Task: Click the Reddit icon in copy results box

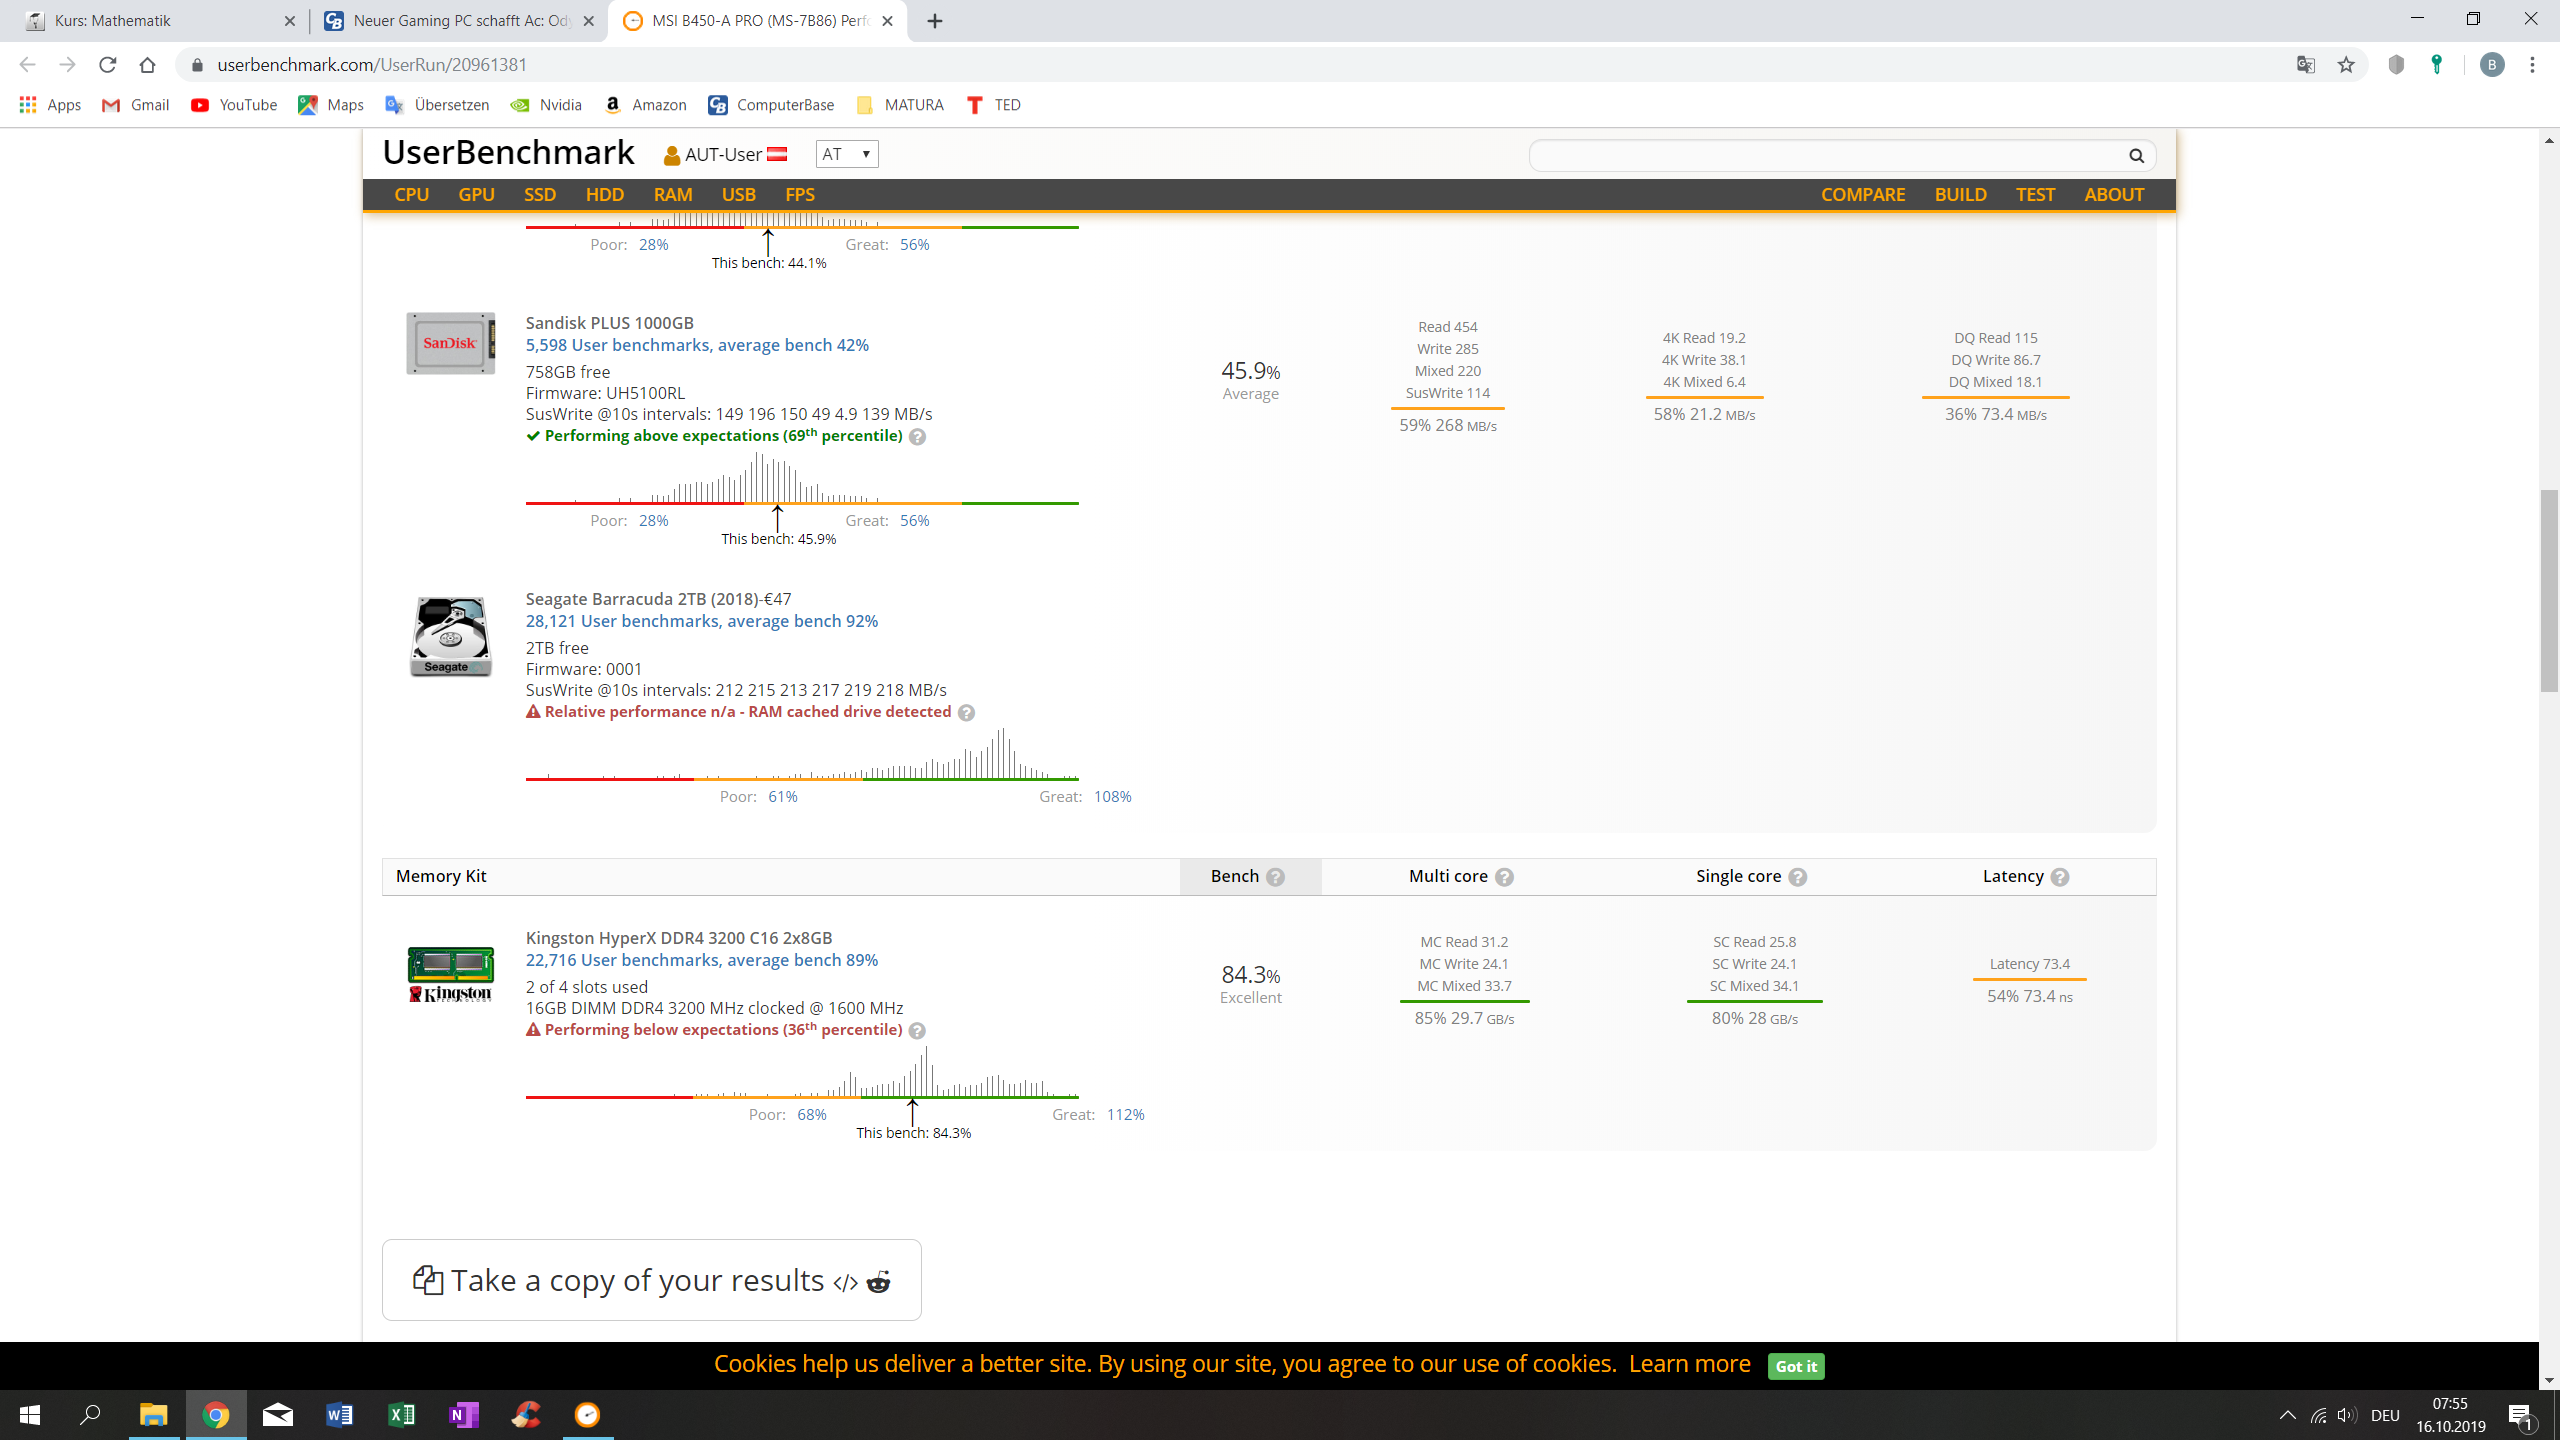Action: coord(878,1282)
